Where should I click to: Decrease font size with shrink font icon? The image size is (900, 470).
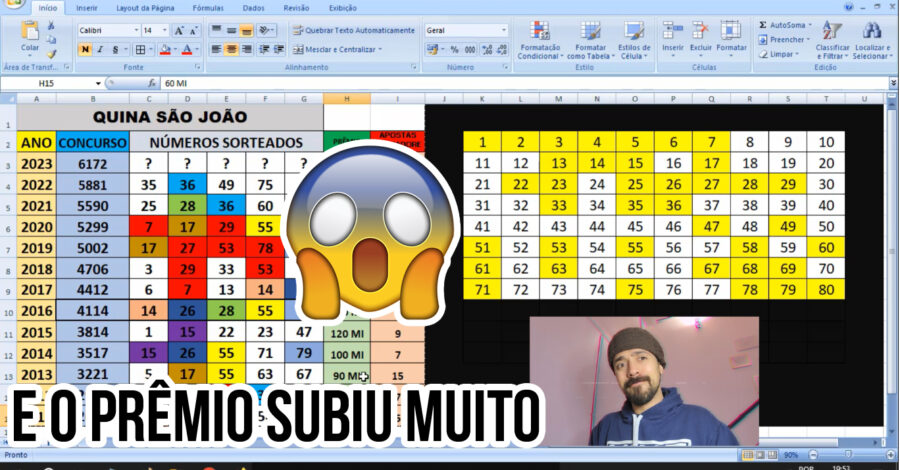click(x=193, y=30)
